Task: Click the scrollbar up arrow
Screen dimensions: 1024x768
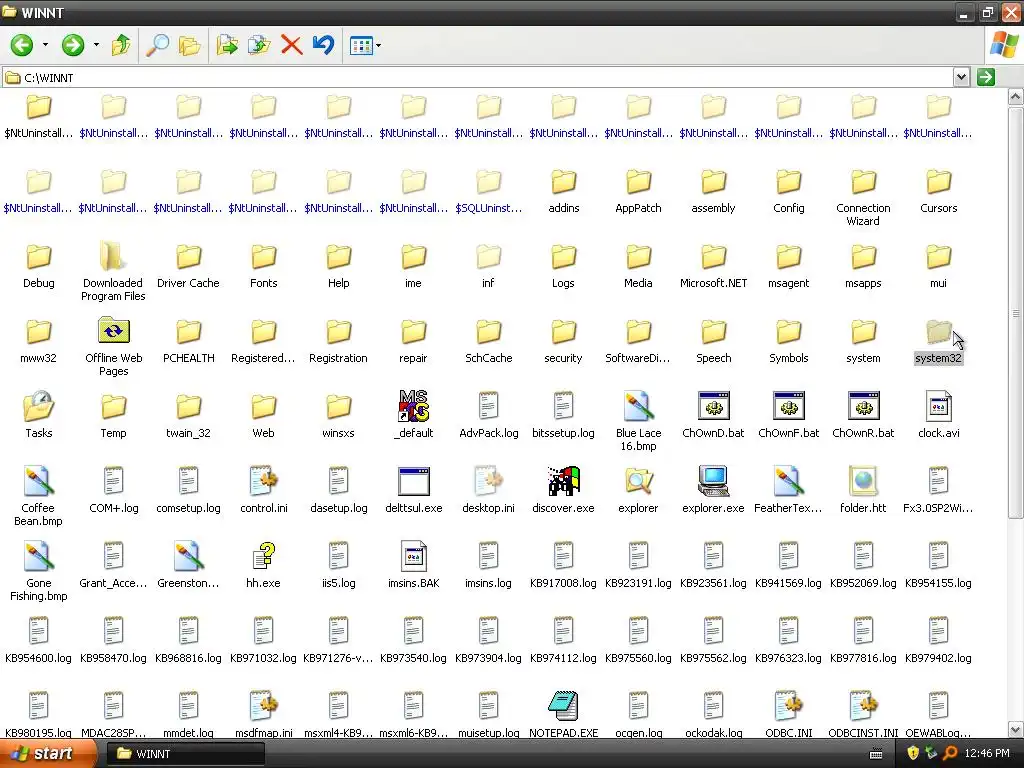Action: click(x=1015, y=98)
